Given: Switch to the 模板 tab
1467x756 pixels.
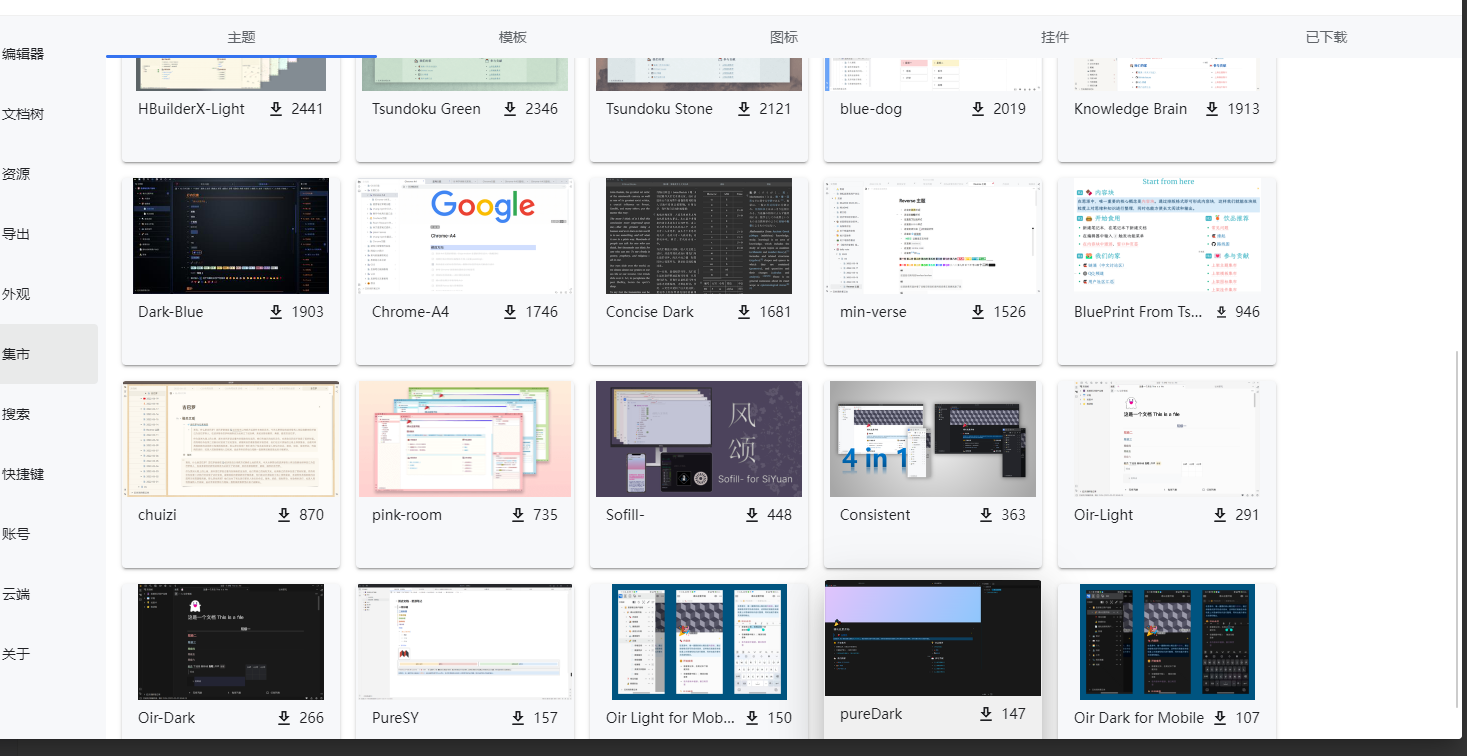Looking at the screenshot, I should (512, 37).
